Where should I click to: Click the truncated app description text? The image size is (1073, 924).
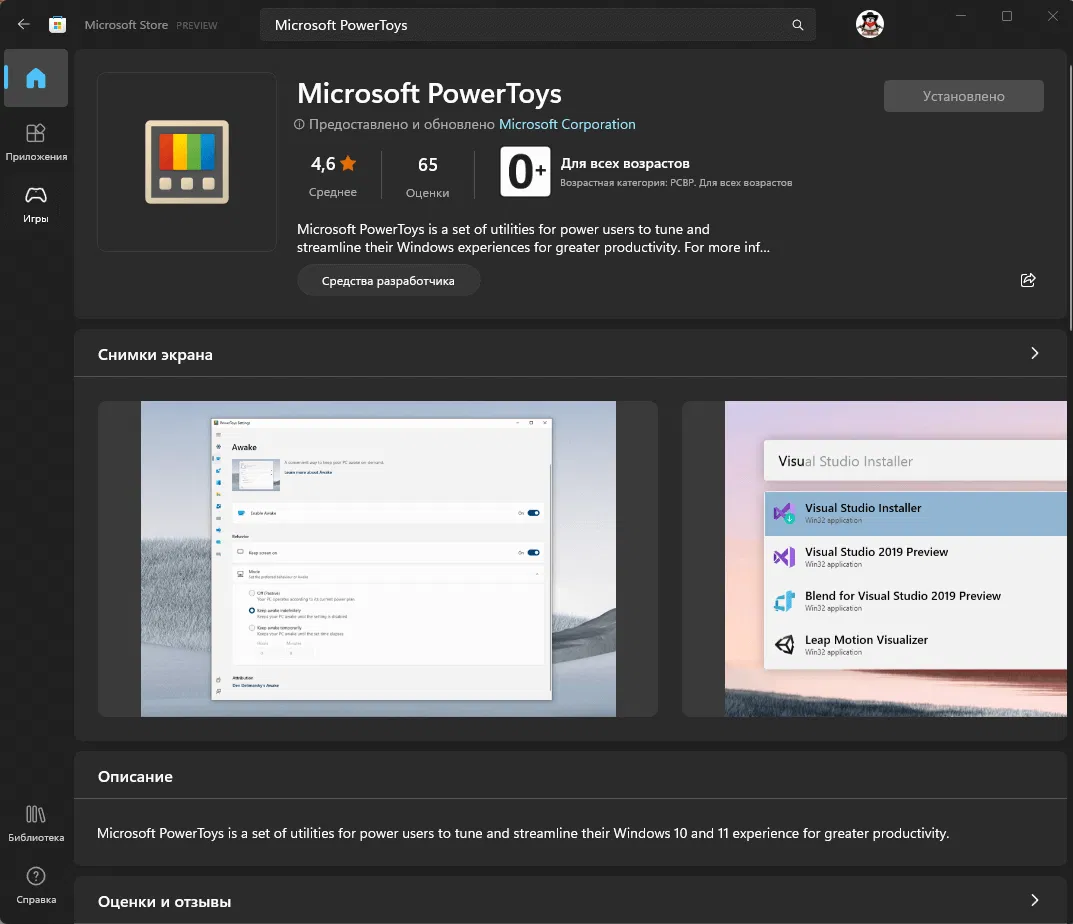point(533,238)
